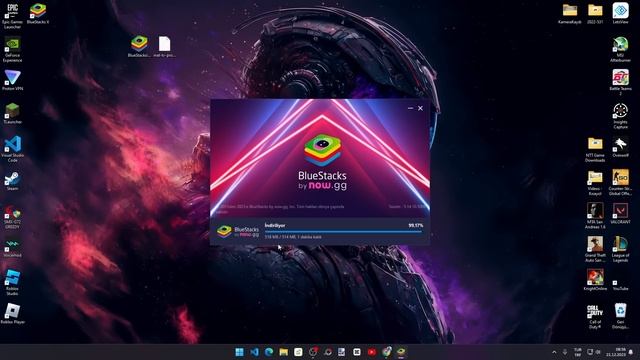
Task: Open the MSI Afterburner desktop shortcut
Action: [620, 50]
